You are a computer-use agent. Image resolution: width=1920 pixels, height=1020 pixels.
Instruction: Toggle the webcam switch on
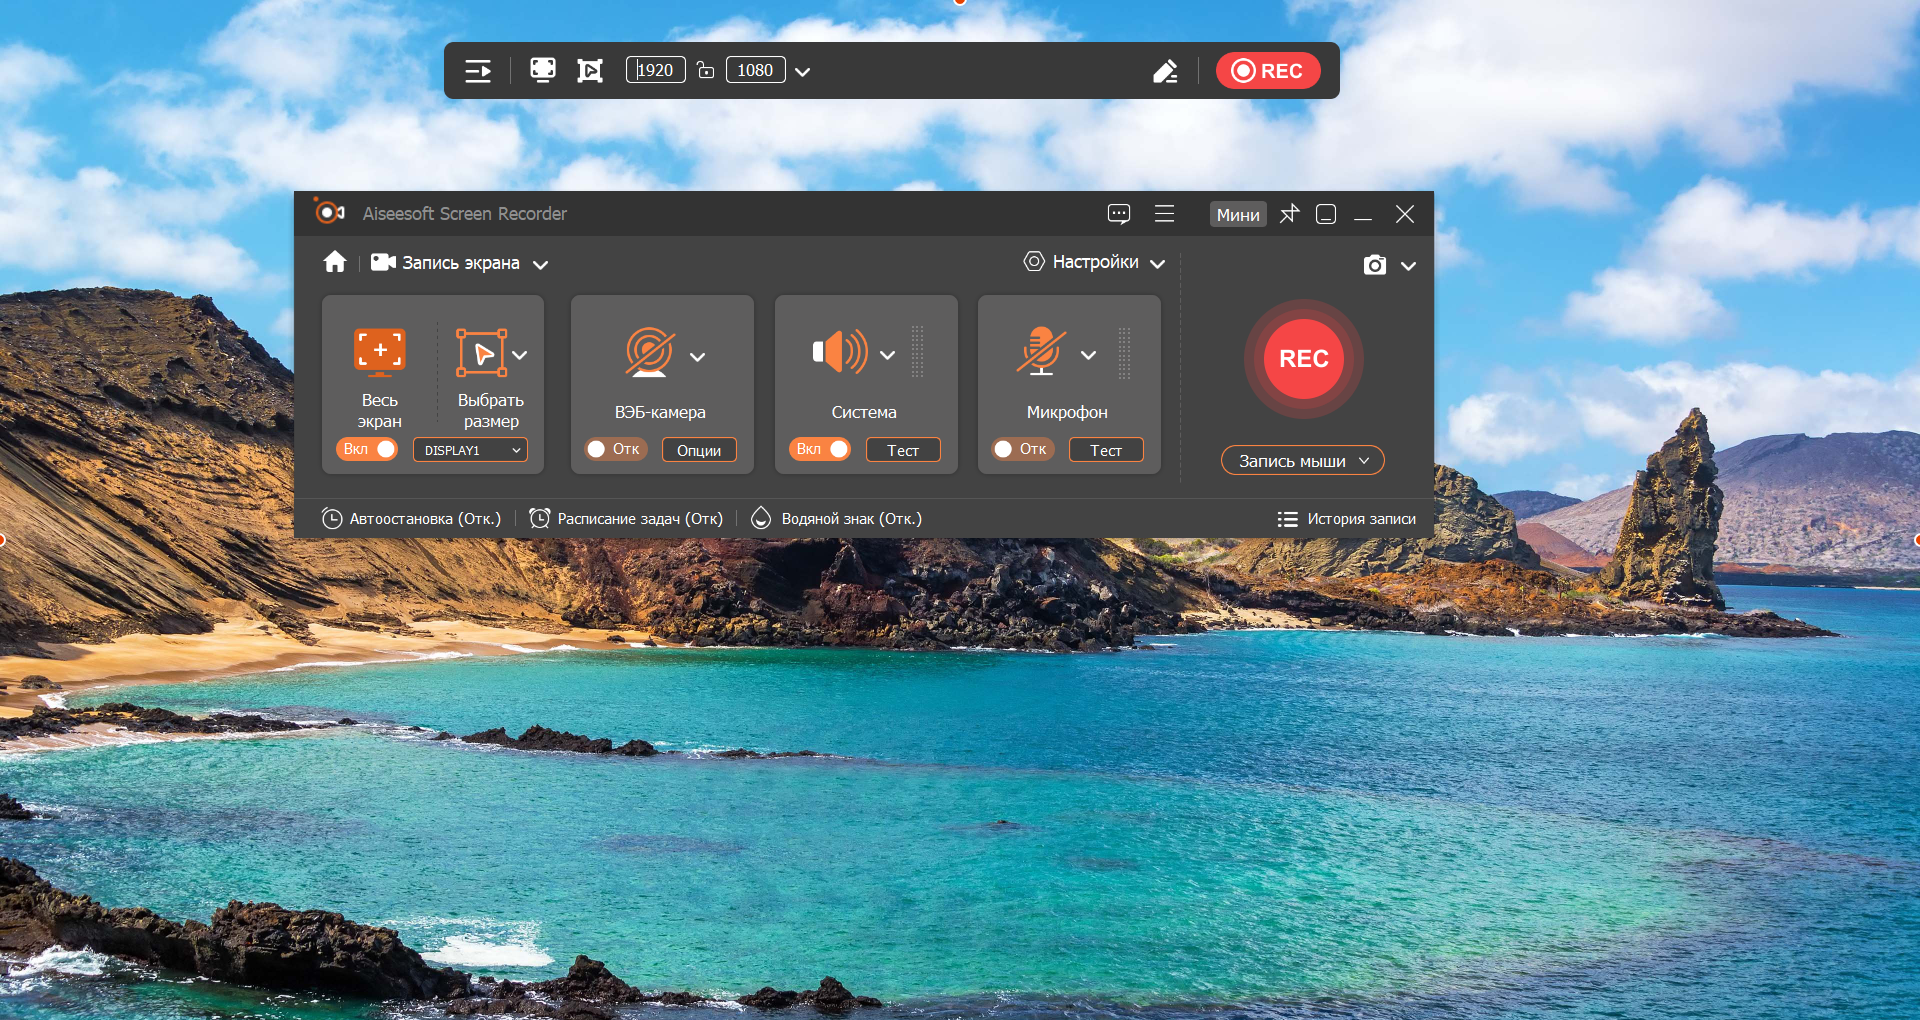pyautogui.click(x=615, y=449)
